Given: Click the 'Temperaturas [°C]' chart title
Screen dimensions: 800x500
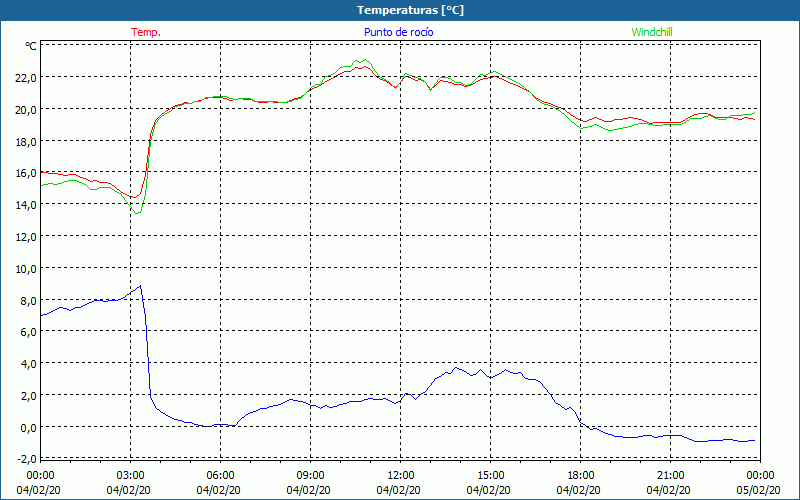Looking at the screenshot, I should click(x=410, y=10).
